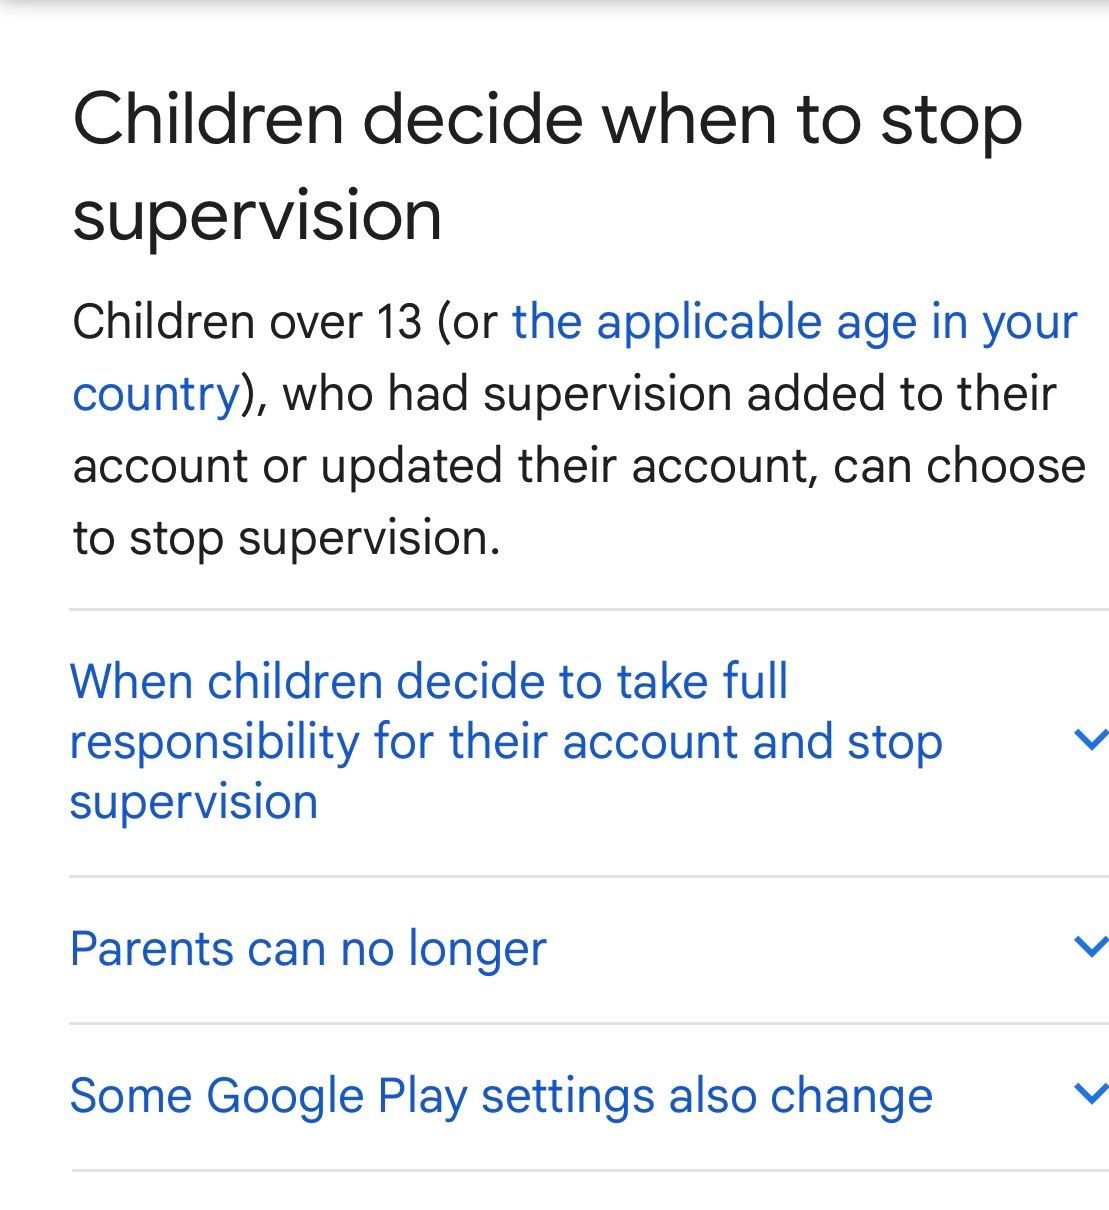The height and width of the screenshot is (1210, 1109).
Task: Select the "Children over 13" paragraph text
Action: pos(246,323)
